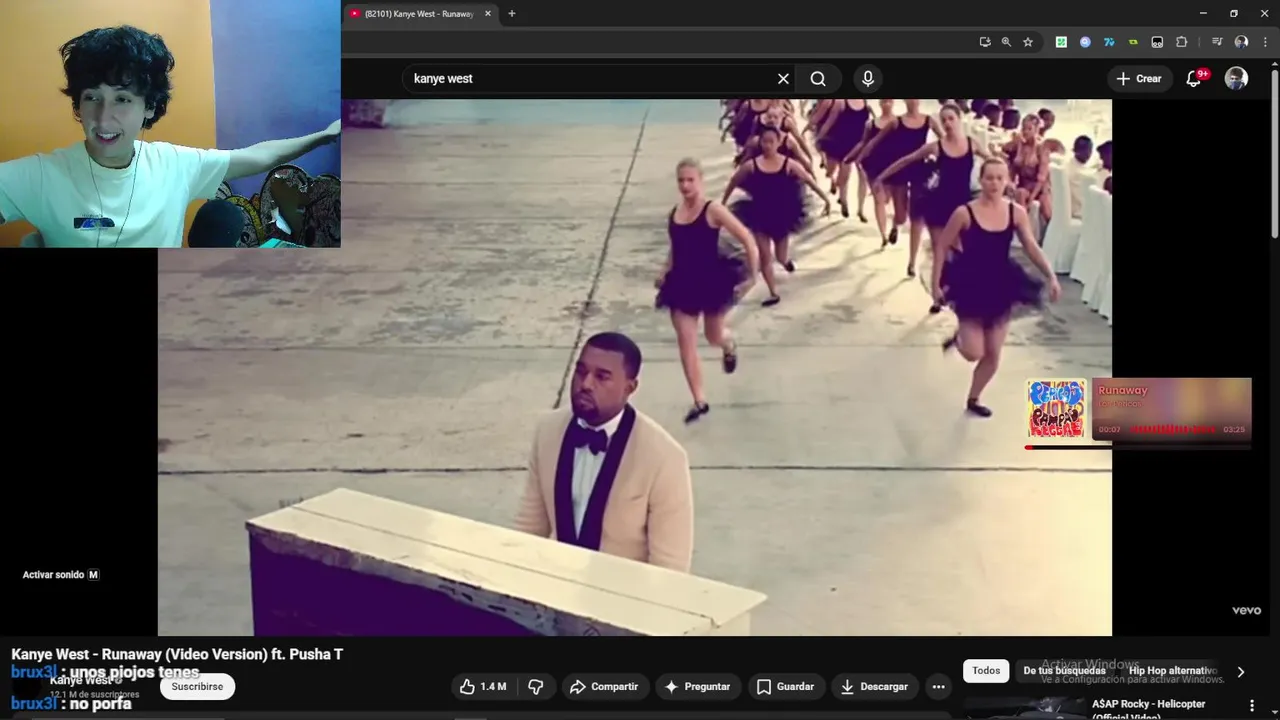Image resolution: width=1280 pixels, height=720 pixels.
Task: Click the Runaway video player
Action: click(x=634, y=367)
